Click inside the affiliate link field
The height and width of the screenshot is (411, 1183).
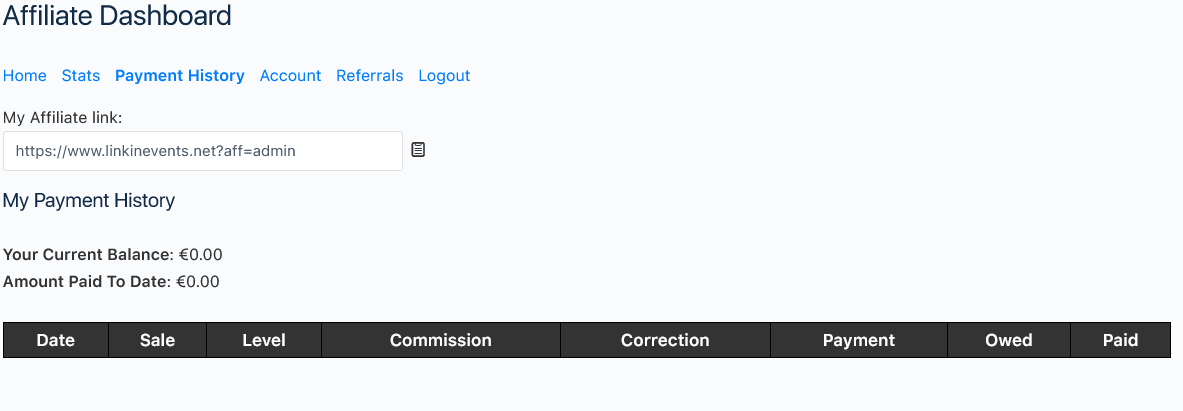click(203, 151)
